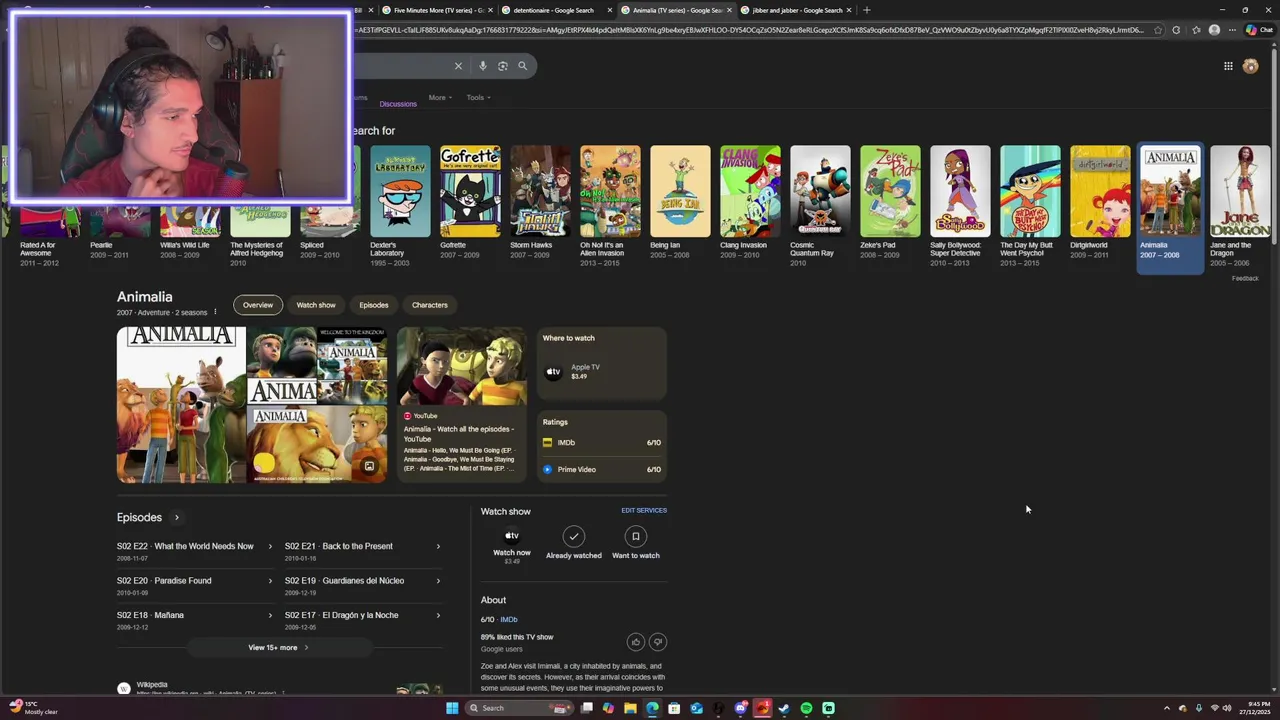Open Google Lens image search icon
The width and height of the screenshot is (1280, 720).
point(502,66)
